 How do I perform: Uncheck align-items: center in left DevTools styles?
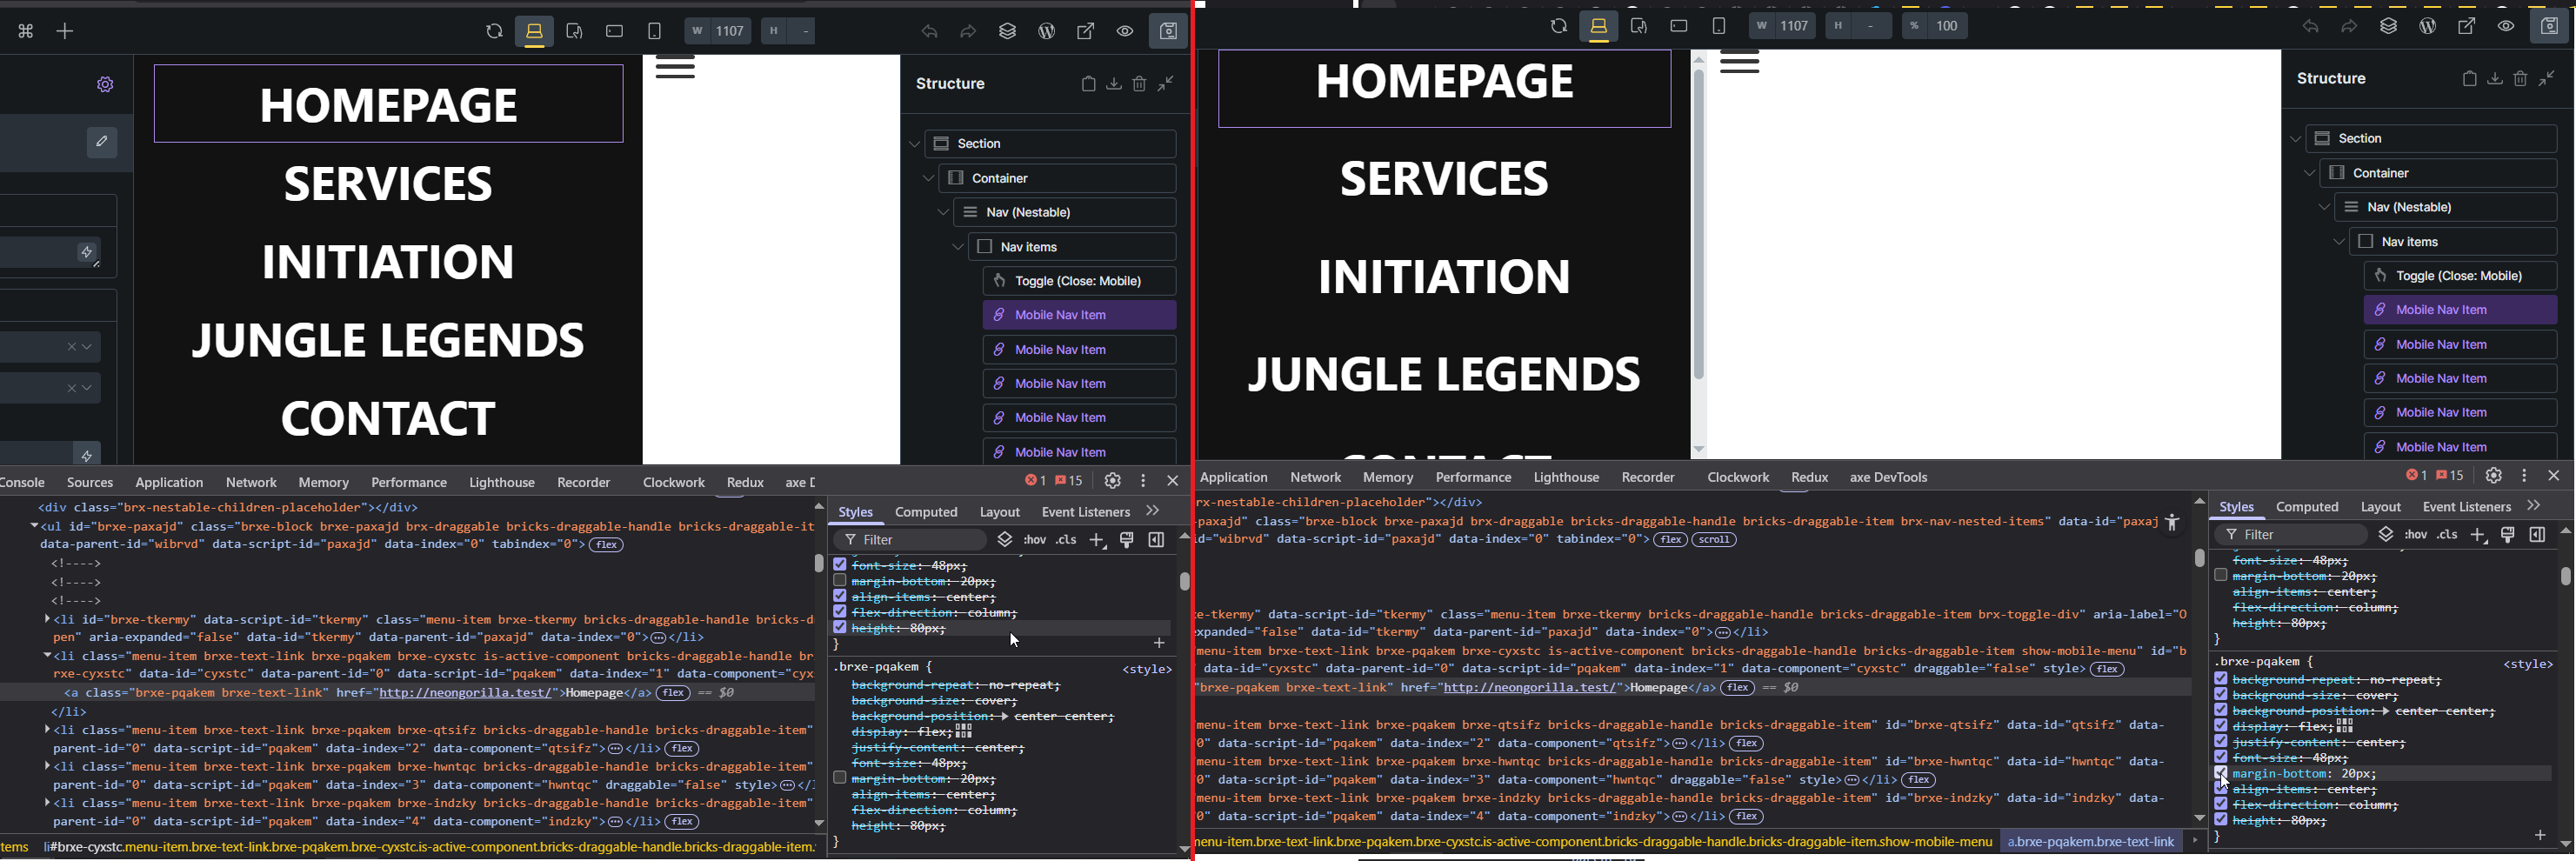pyautogui.click(x=840, y=596)
